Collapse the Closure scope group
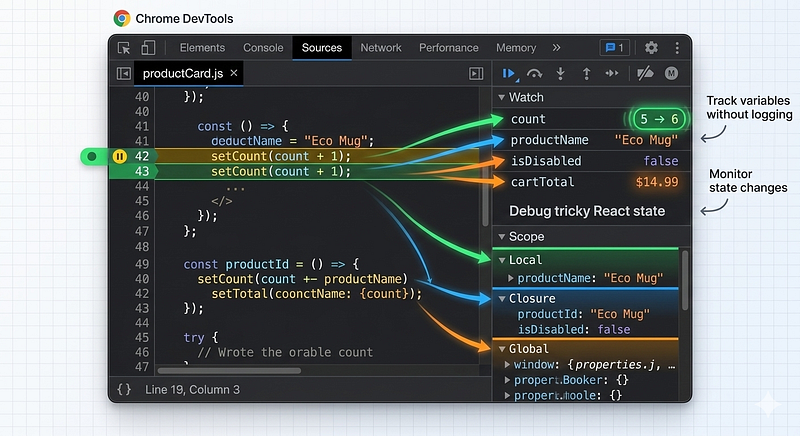This screenshot has width=800, height=436. (x=502, y=299)
